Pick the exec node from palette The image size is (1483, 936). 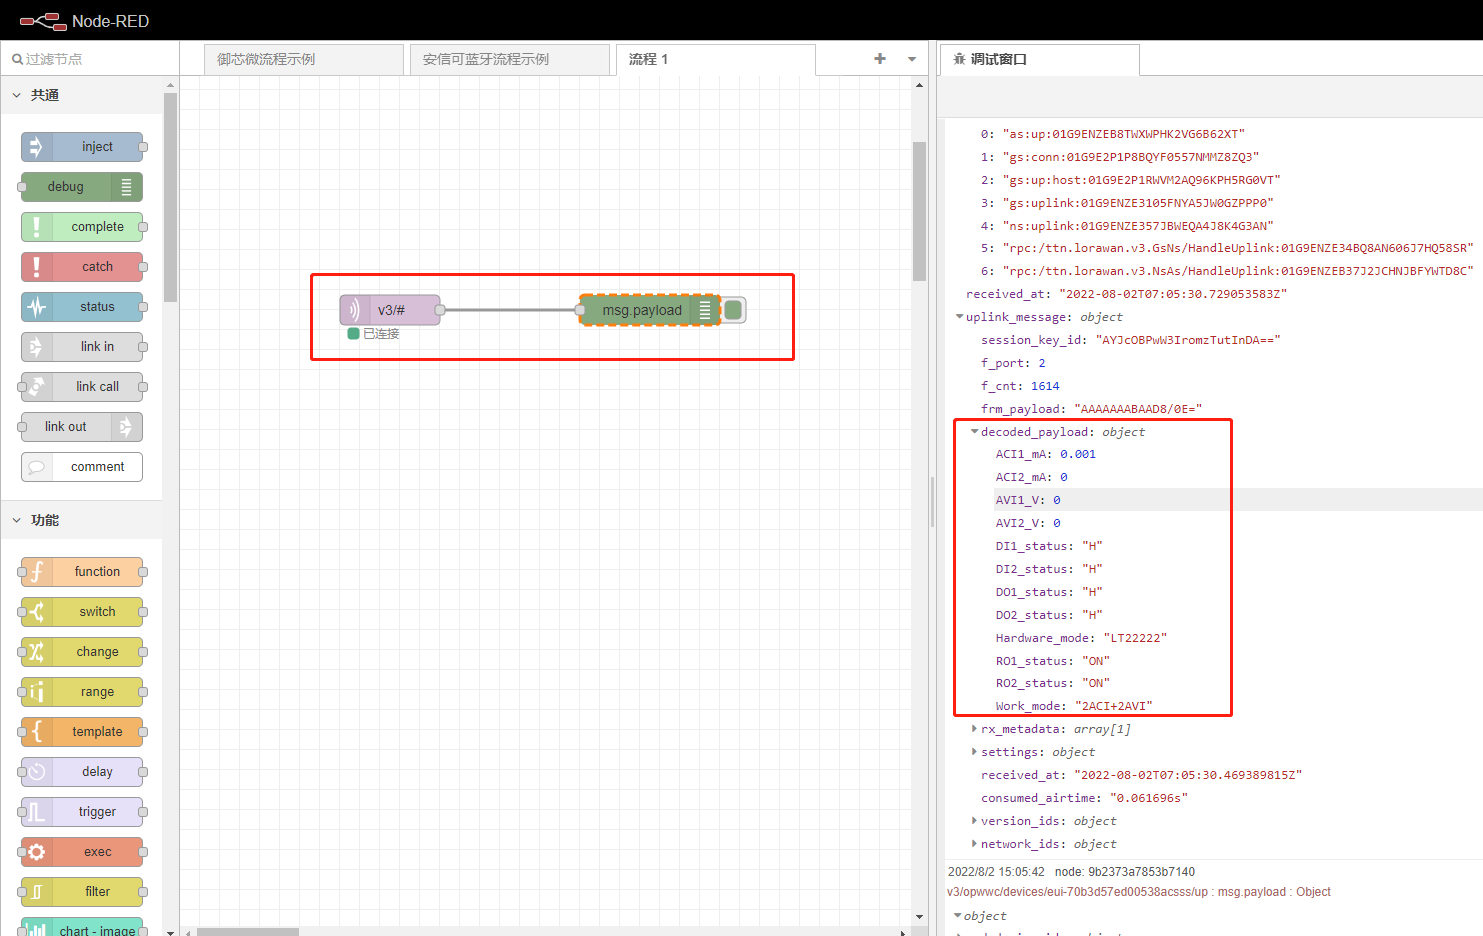[82, 852]
